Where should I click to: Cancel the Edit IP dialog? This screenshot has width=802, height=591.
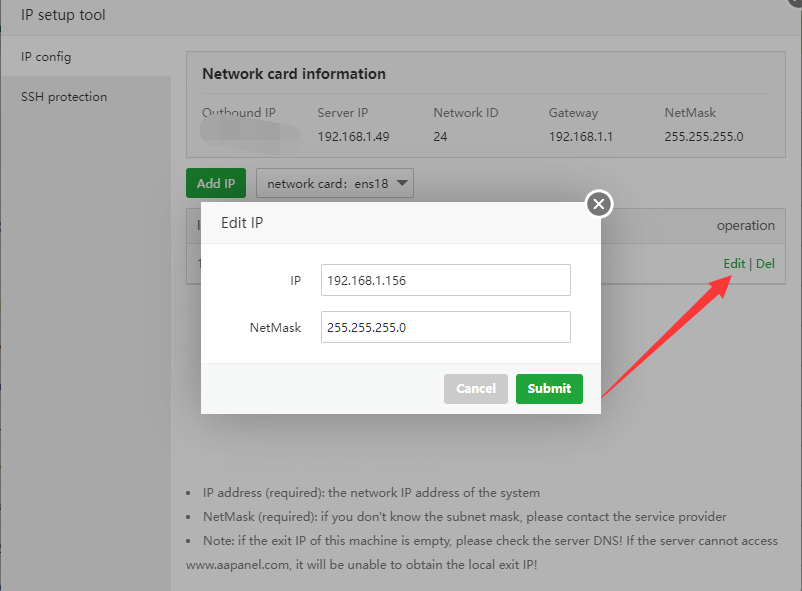pos(476,389)
